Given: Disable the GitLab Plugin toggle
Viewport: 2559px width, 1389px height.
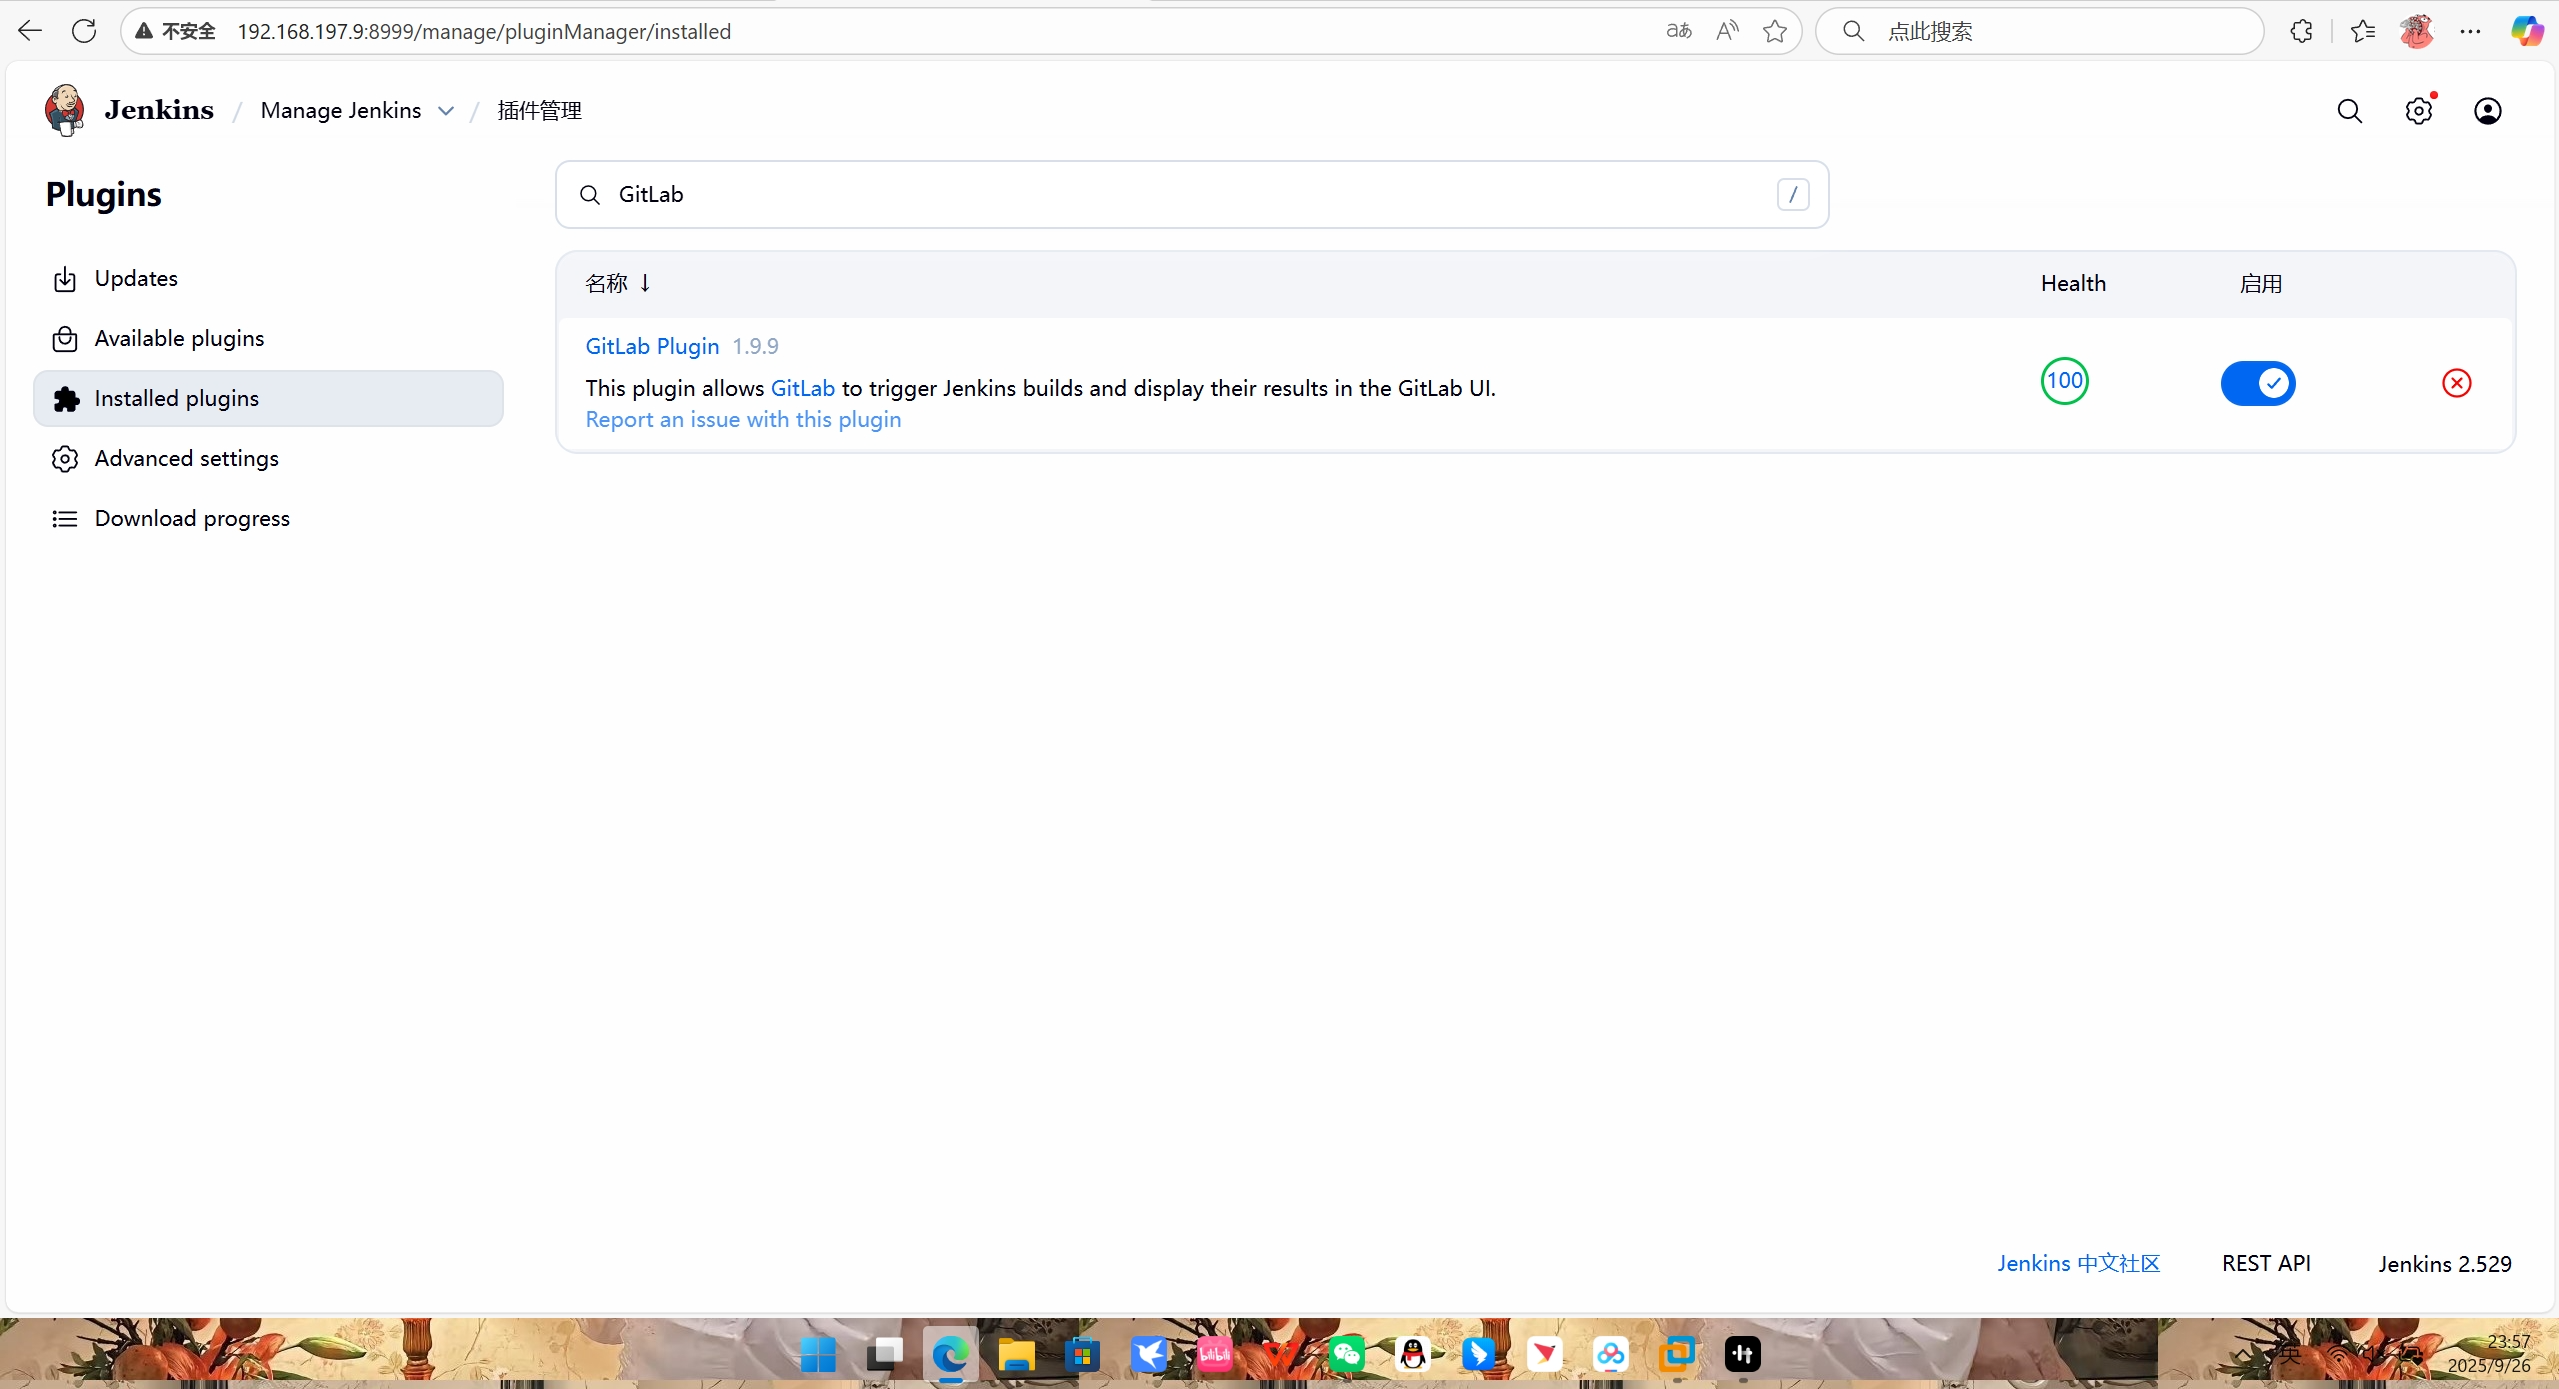Looking at the screenshot, I should click(2258, 383).
